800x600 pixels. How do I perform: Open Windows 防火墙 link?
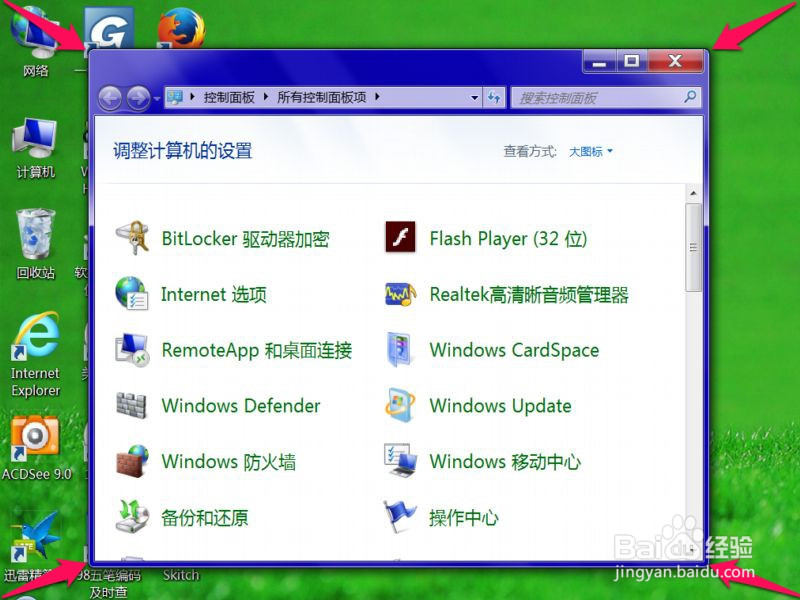(229, 461)
